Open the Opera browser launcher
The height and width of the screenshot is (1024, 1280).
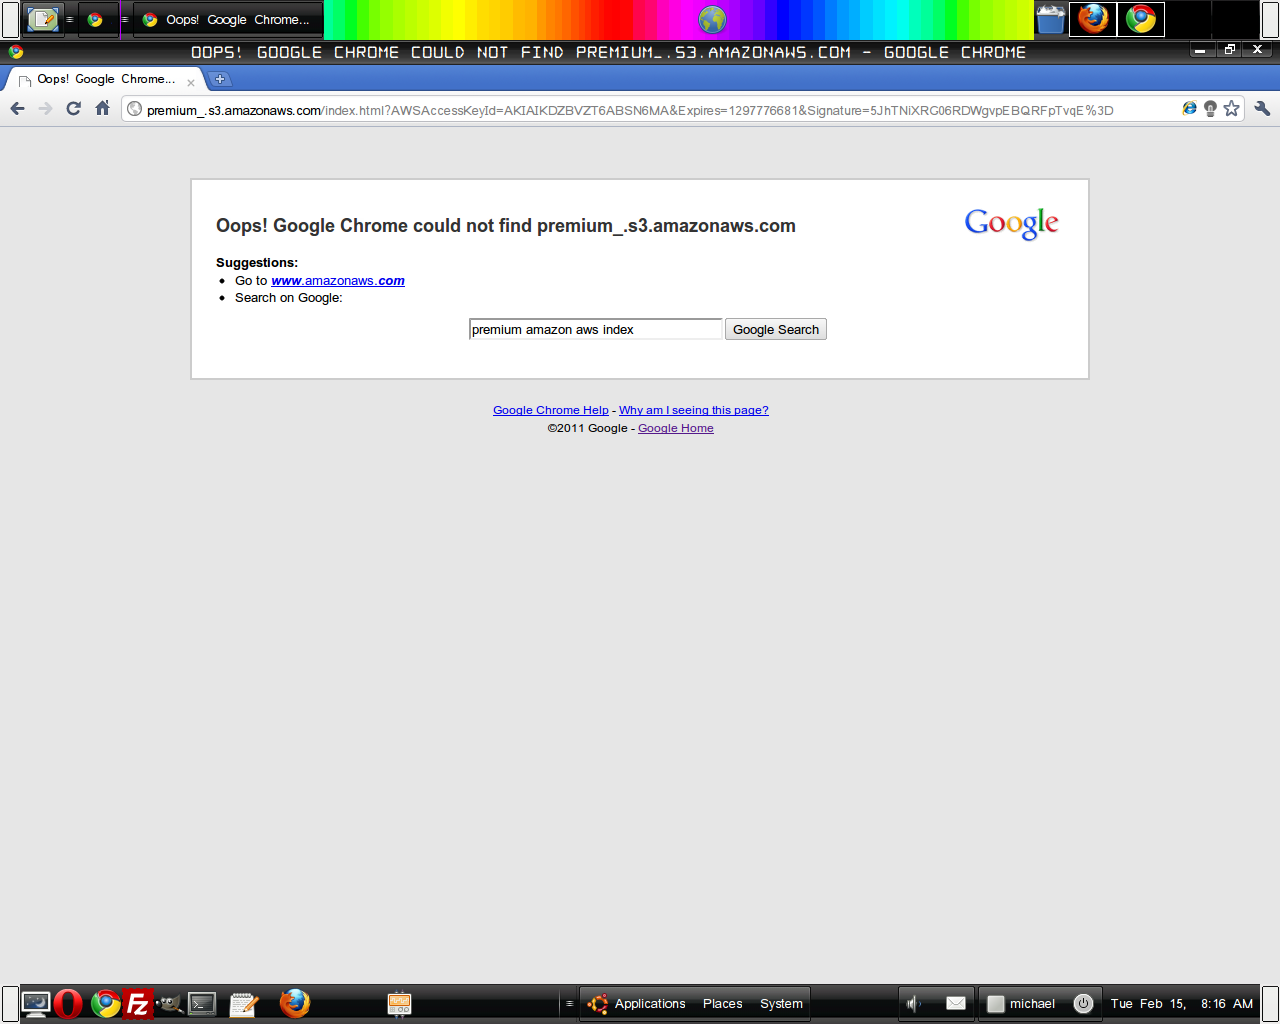click(68, 1003)
